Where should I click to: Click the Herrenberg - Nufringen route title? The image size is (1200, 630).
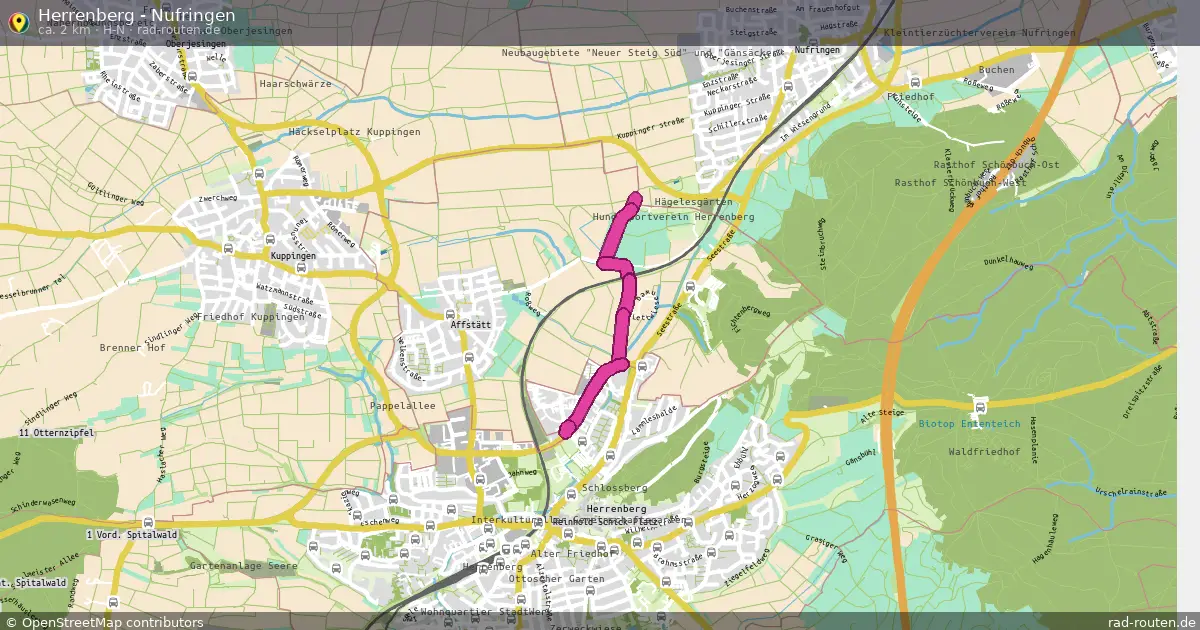click(137, 15)
